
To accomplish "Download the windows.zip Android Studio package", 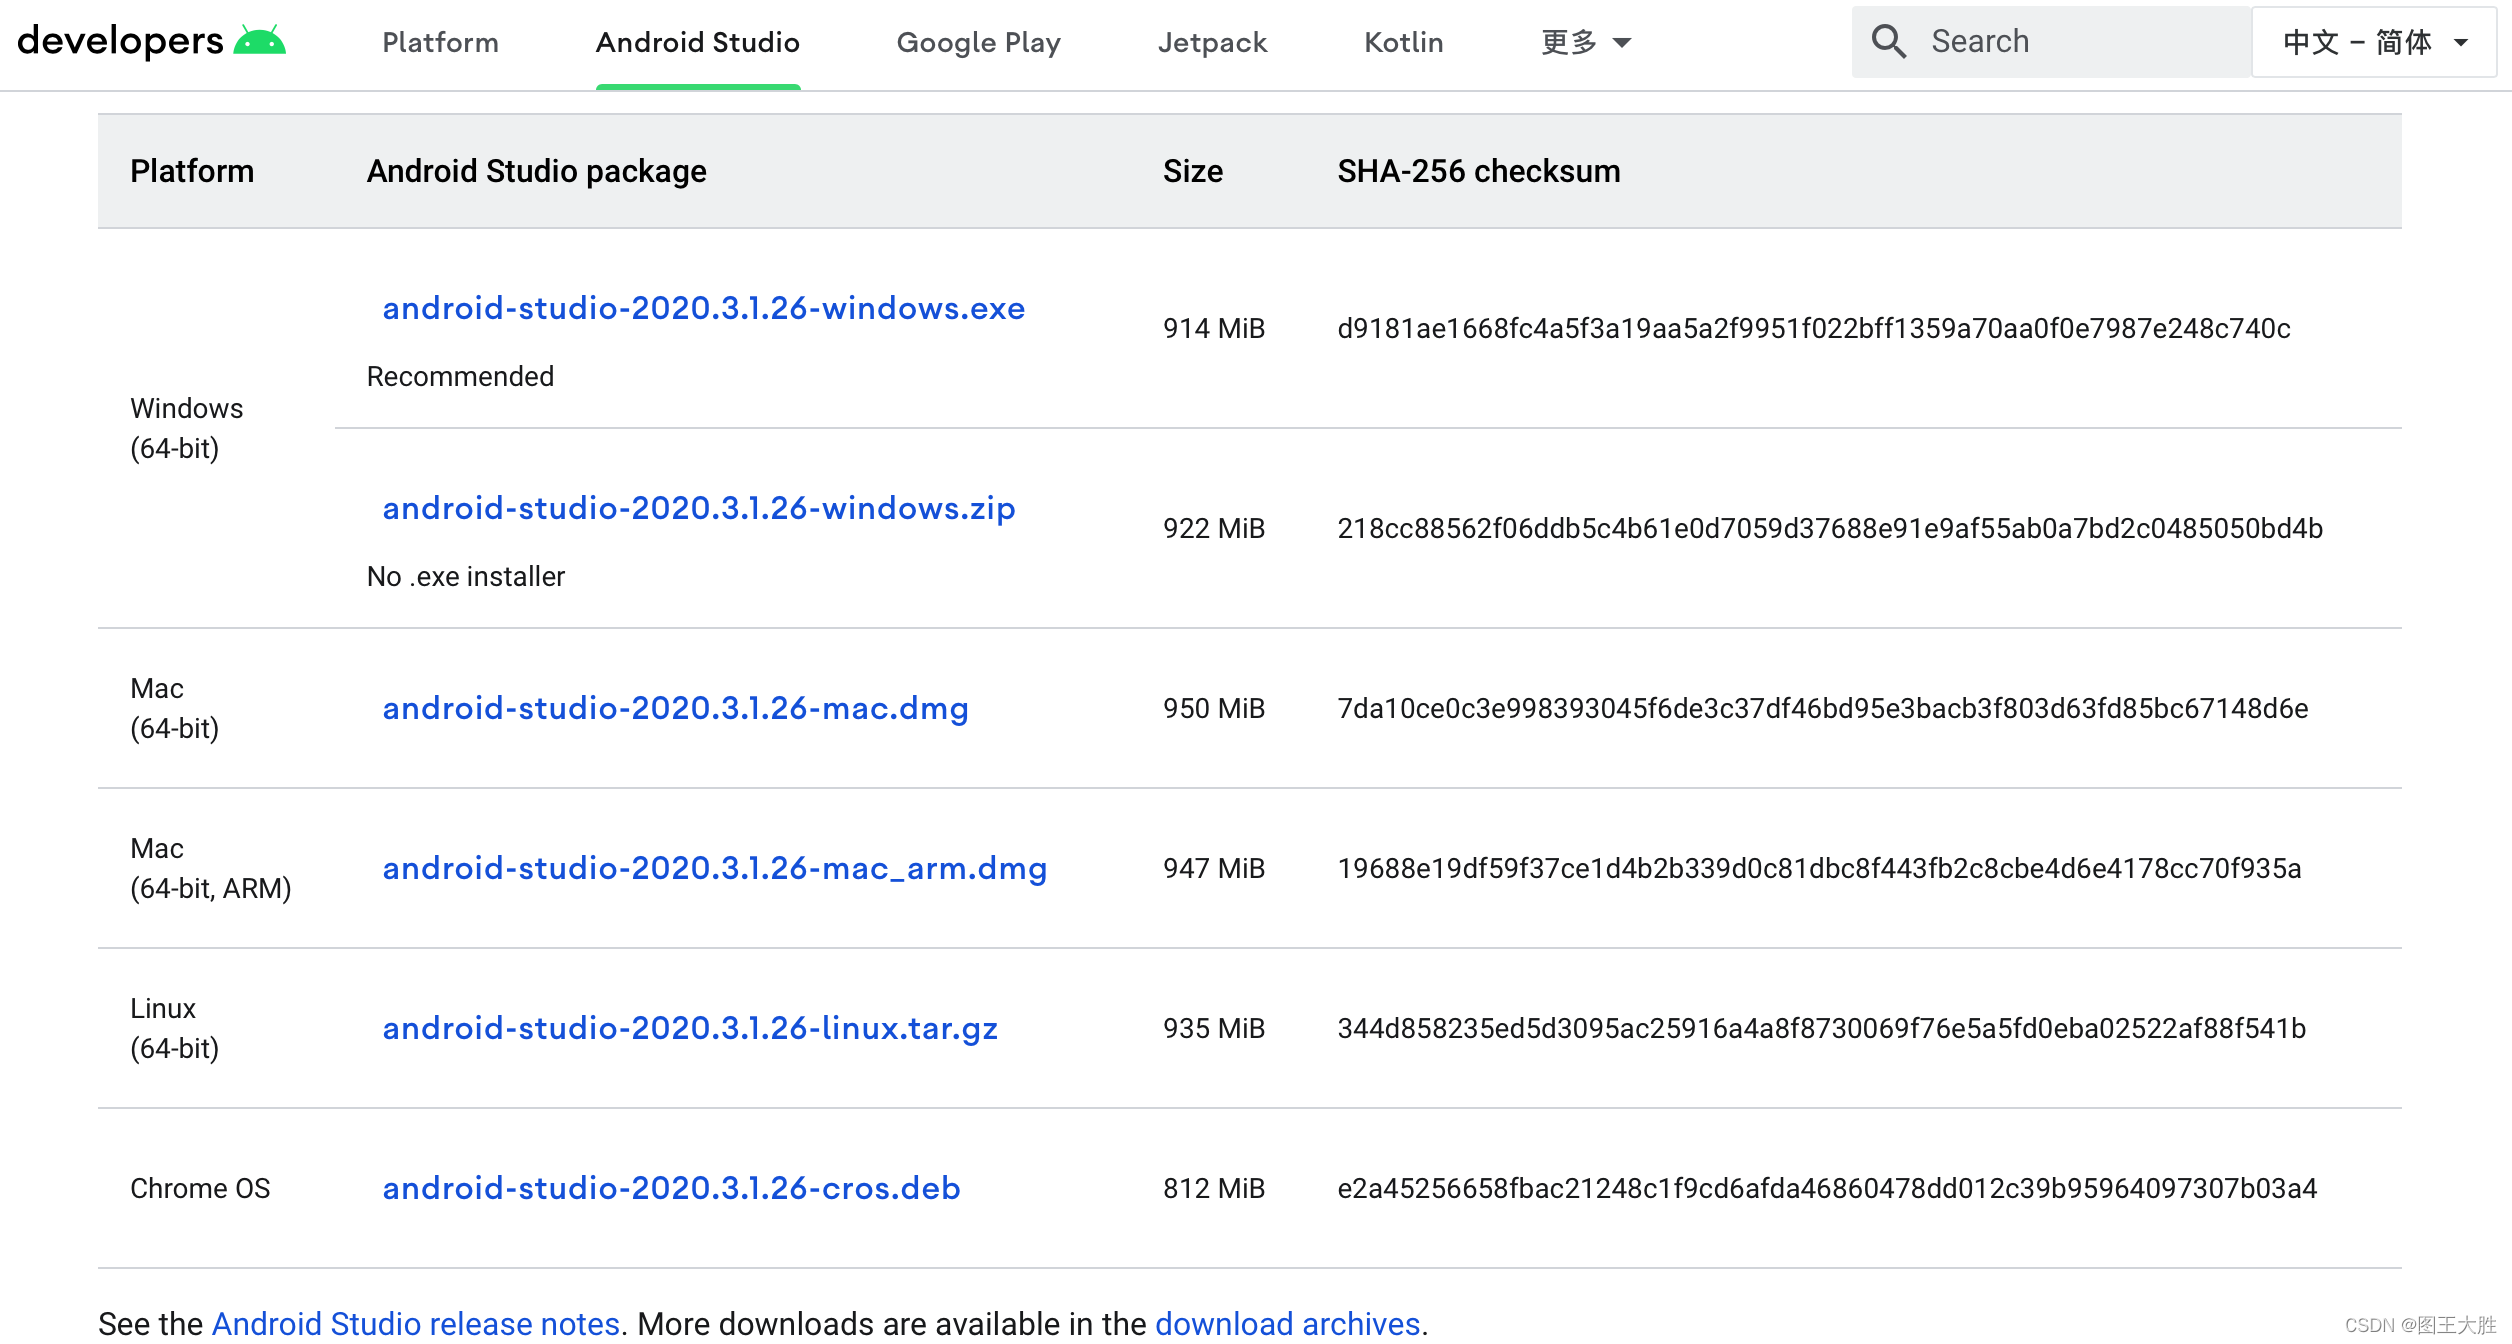I will click(x=698, y=508).
